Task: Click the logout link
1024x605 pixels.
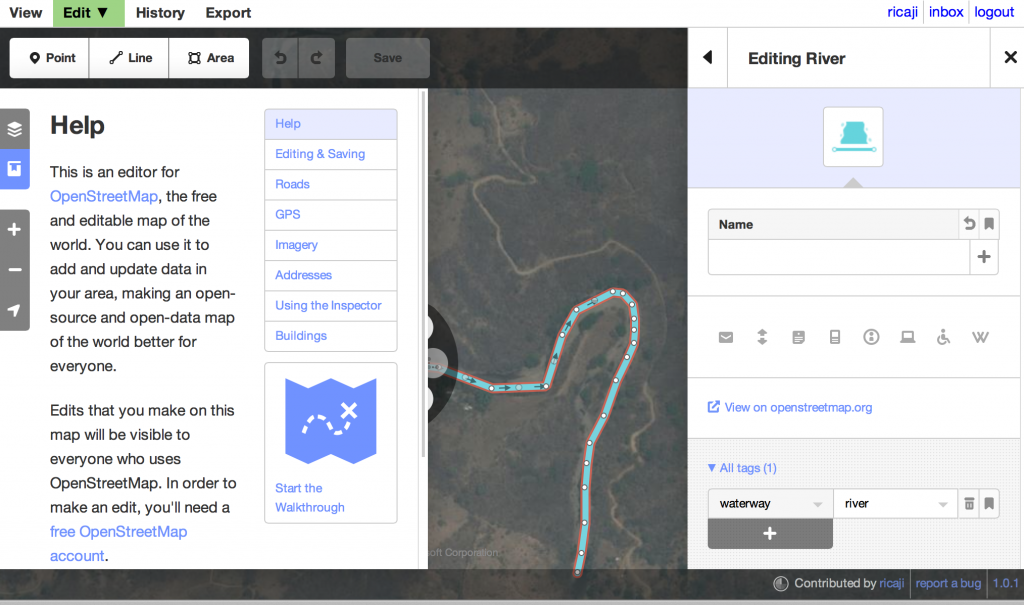Action: click(x=994, y=12)
